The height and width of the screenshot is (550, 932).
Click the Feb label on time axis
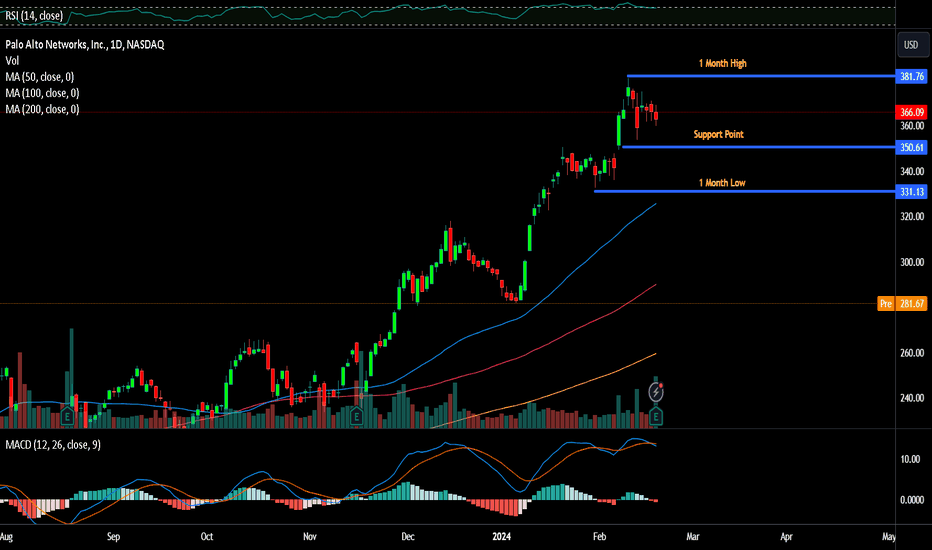point(599,536)
